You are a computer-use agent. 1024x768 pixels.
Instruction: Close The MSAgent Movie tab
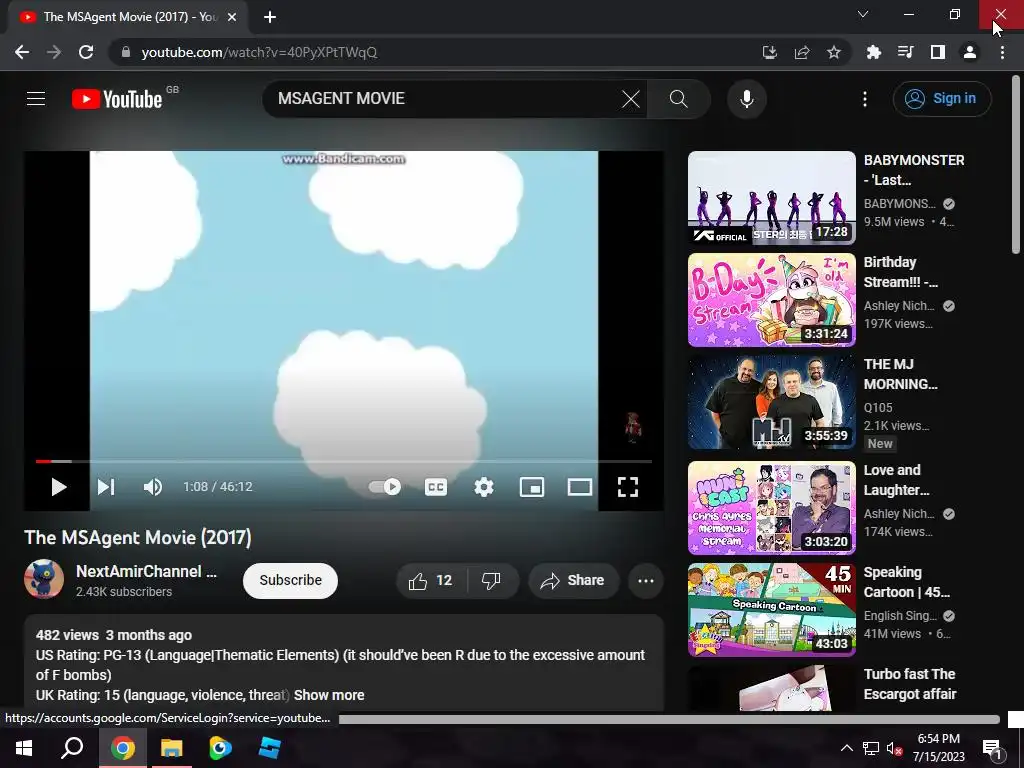point(232,17)
